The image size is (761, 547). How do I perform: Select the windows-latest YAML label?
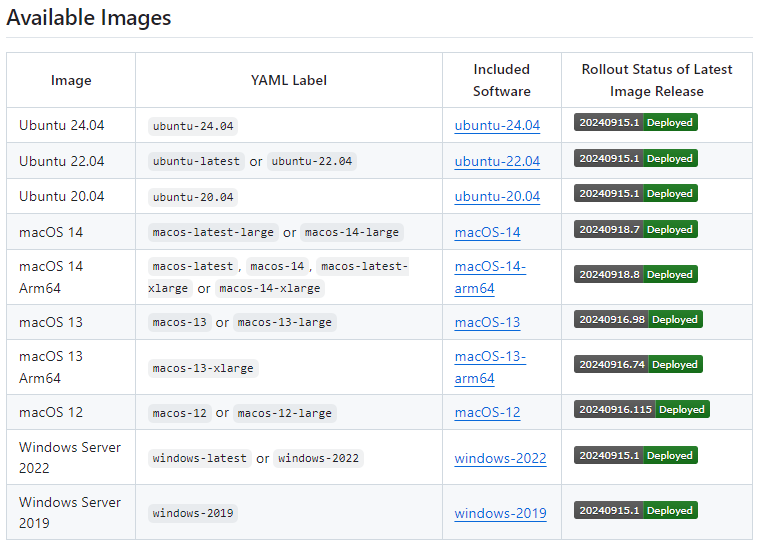pyautogui.click(x=199, y=458)
